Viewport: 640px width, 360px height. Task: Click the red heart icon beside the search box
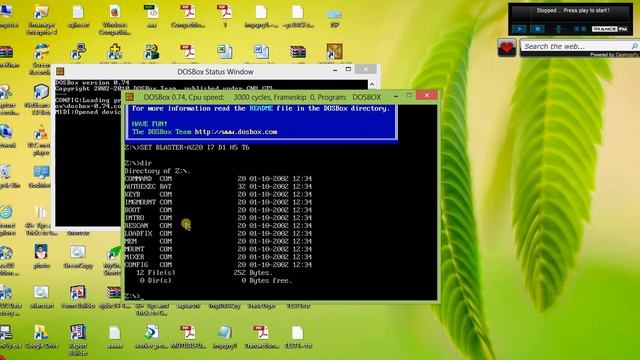[x=507, y=48]
